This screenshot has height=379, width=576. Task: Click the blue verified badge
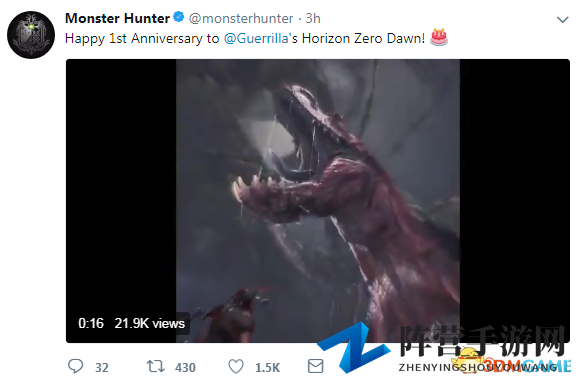pyautogui.click(x=179, y=17)
